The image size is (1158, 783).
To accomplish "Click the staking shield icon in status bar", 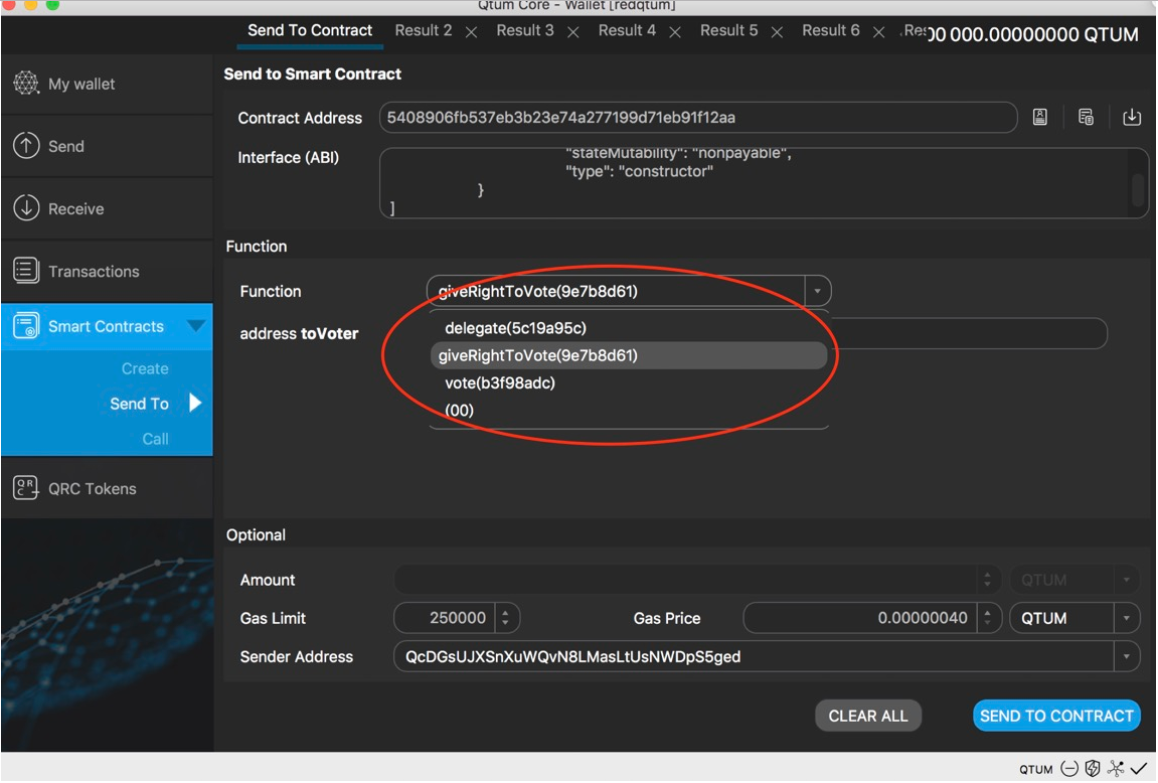I will coord(1093,769).
